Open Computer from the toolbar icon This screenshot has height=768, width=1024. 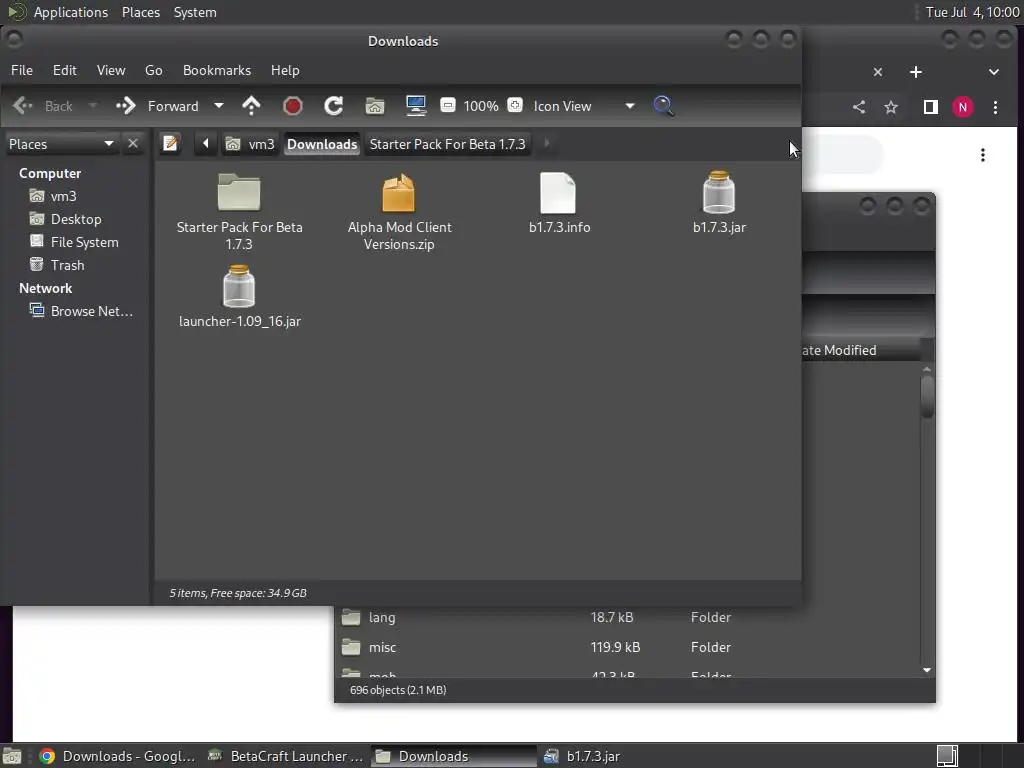(416, 106)
